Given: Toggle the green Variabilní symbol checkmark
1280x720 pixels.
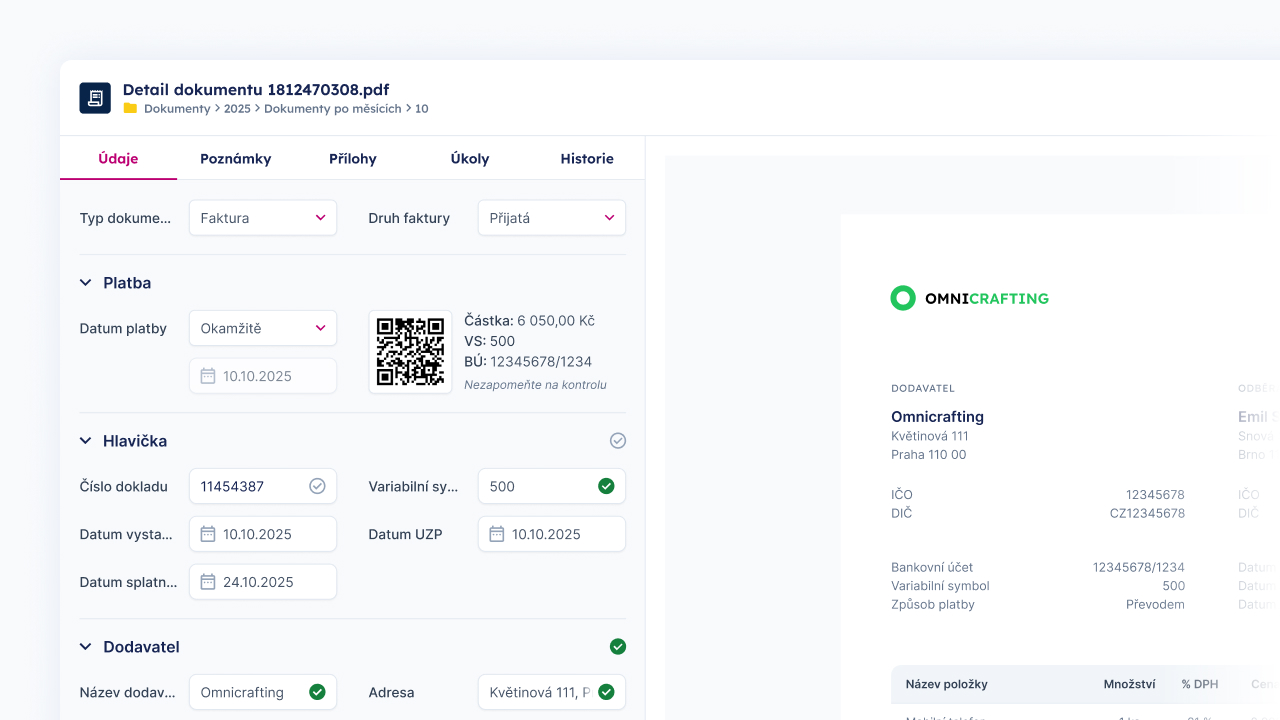Looking at the screenshot, I should (x=606, y=486).
